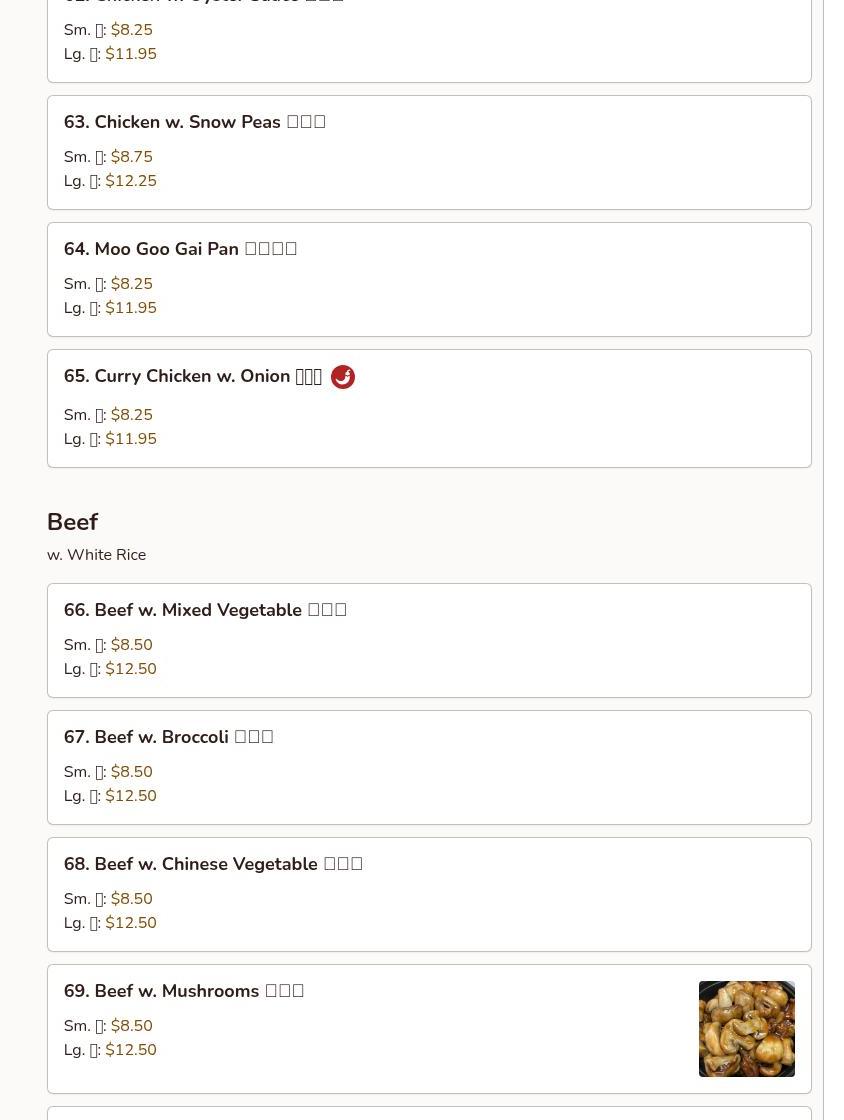This screenshot has height=1120, width=844.
Task: Click the spicy chili icon on Curry Chicken
Action: pyautogui.click(x=343, y=377)
